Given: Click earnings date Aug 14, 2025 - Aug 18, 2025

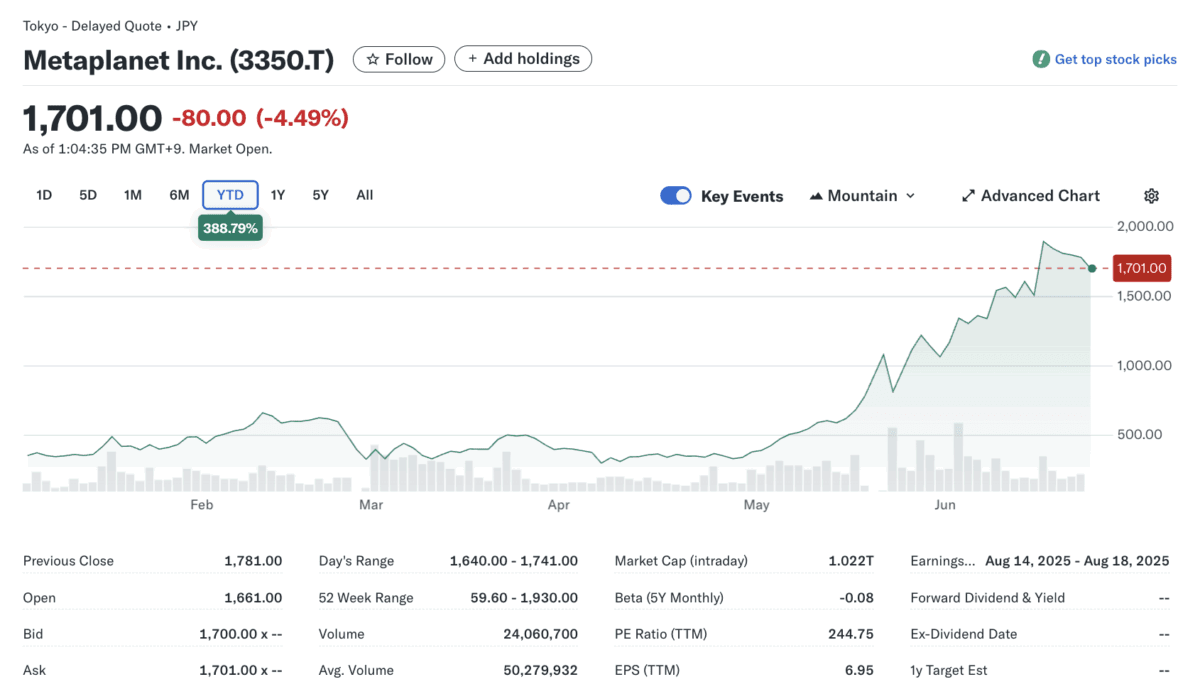Looking at the screenshot, I should click(x=1077, y=561).
